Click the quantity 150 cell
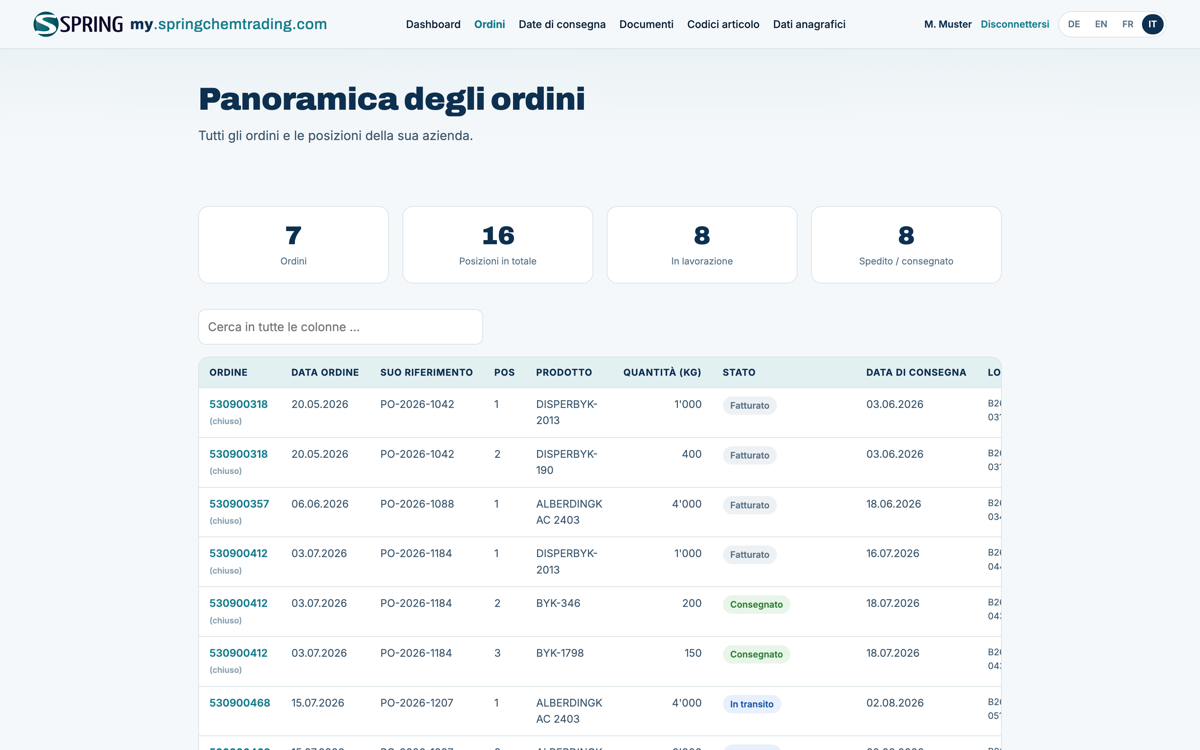1200x750 pixels. coord(693,653)
